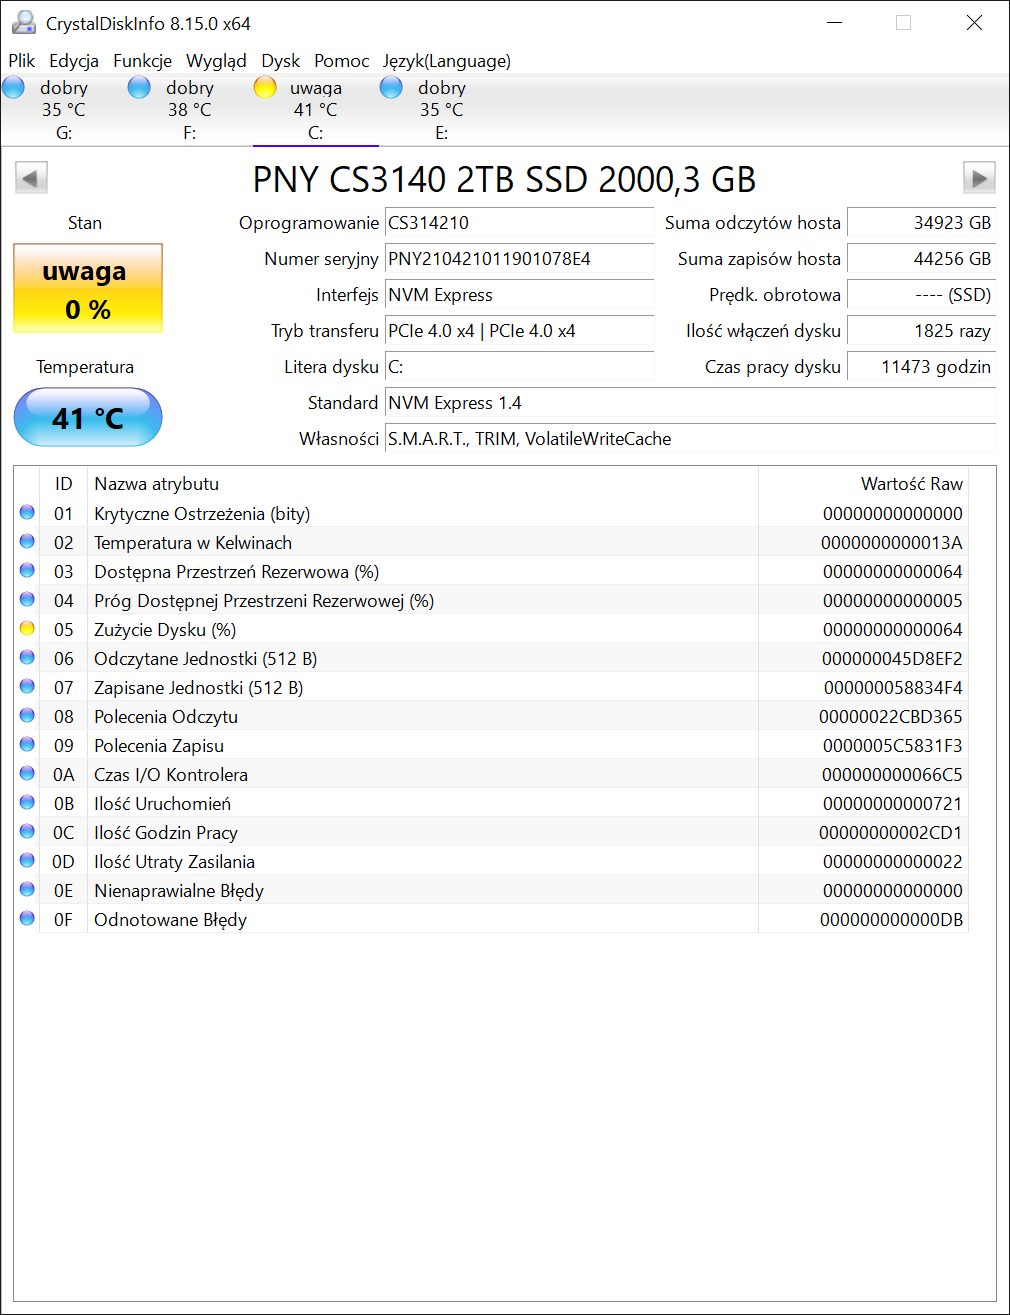Click the yellow dot beside Zużycie Dysku attribute
This screenshot has width=1010, height=1315.
click(26, 629)
